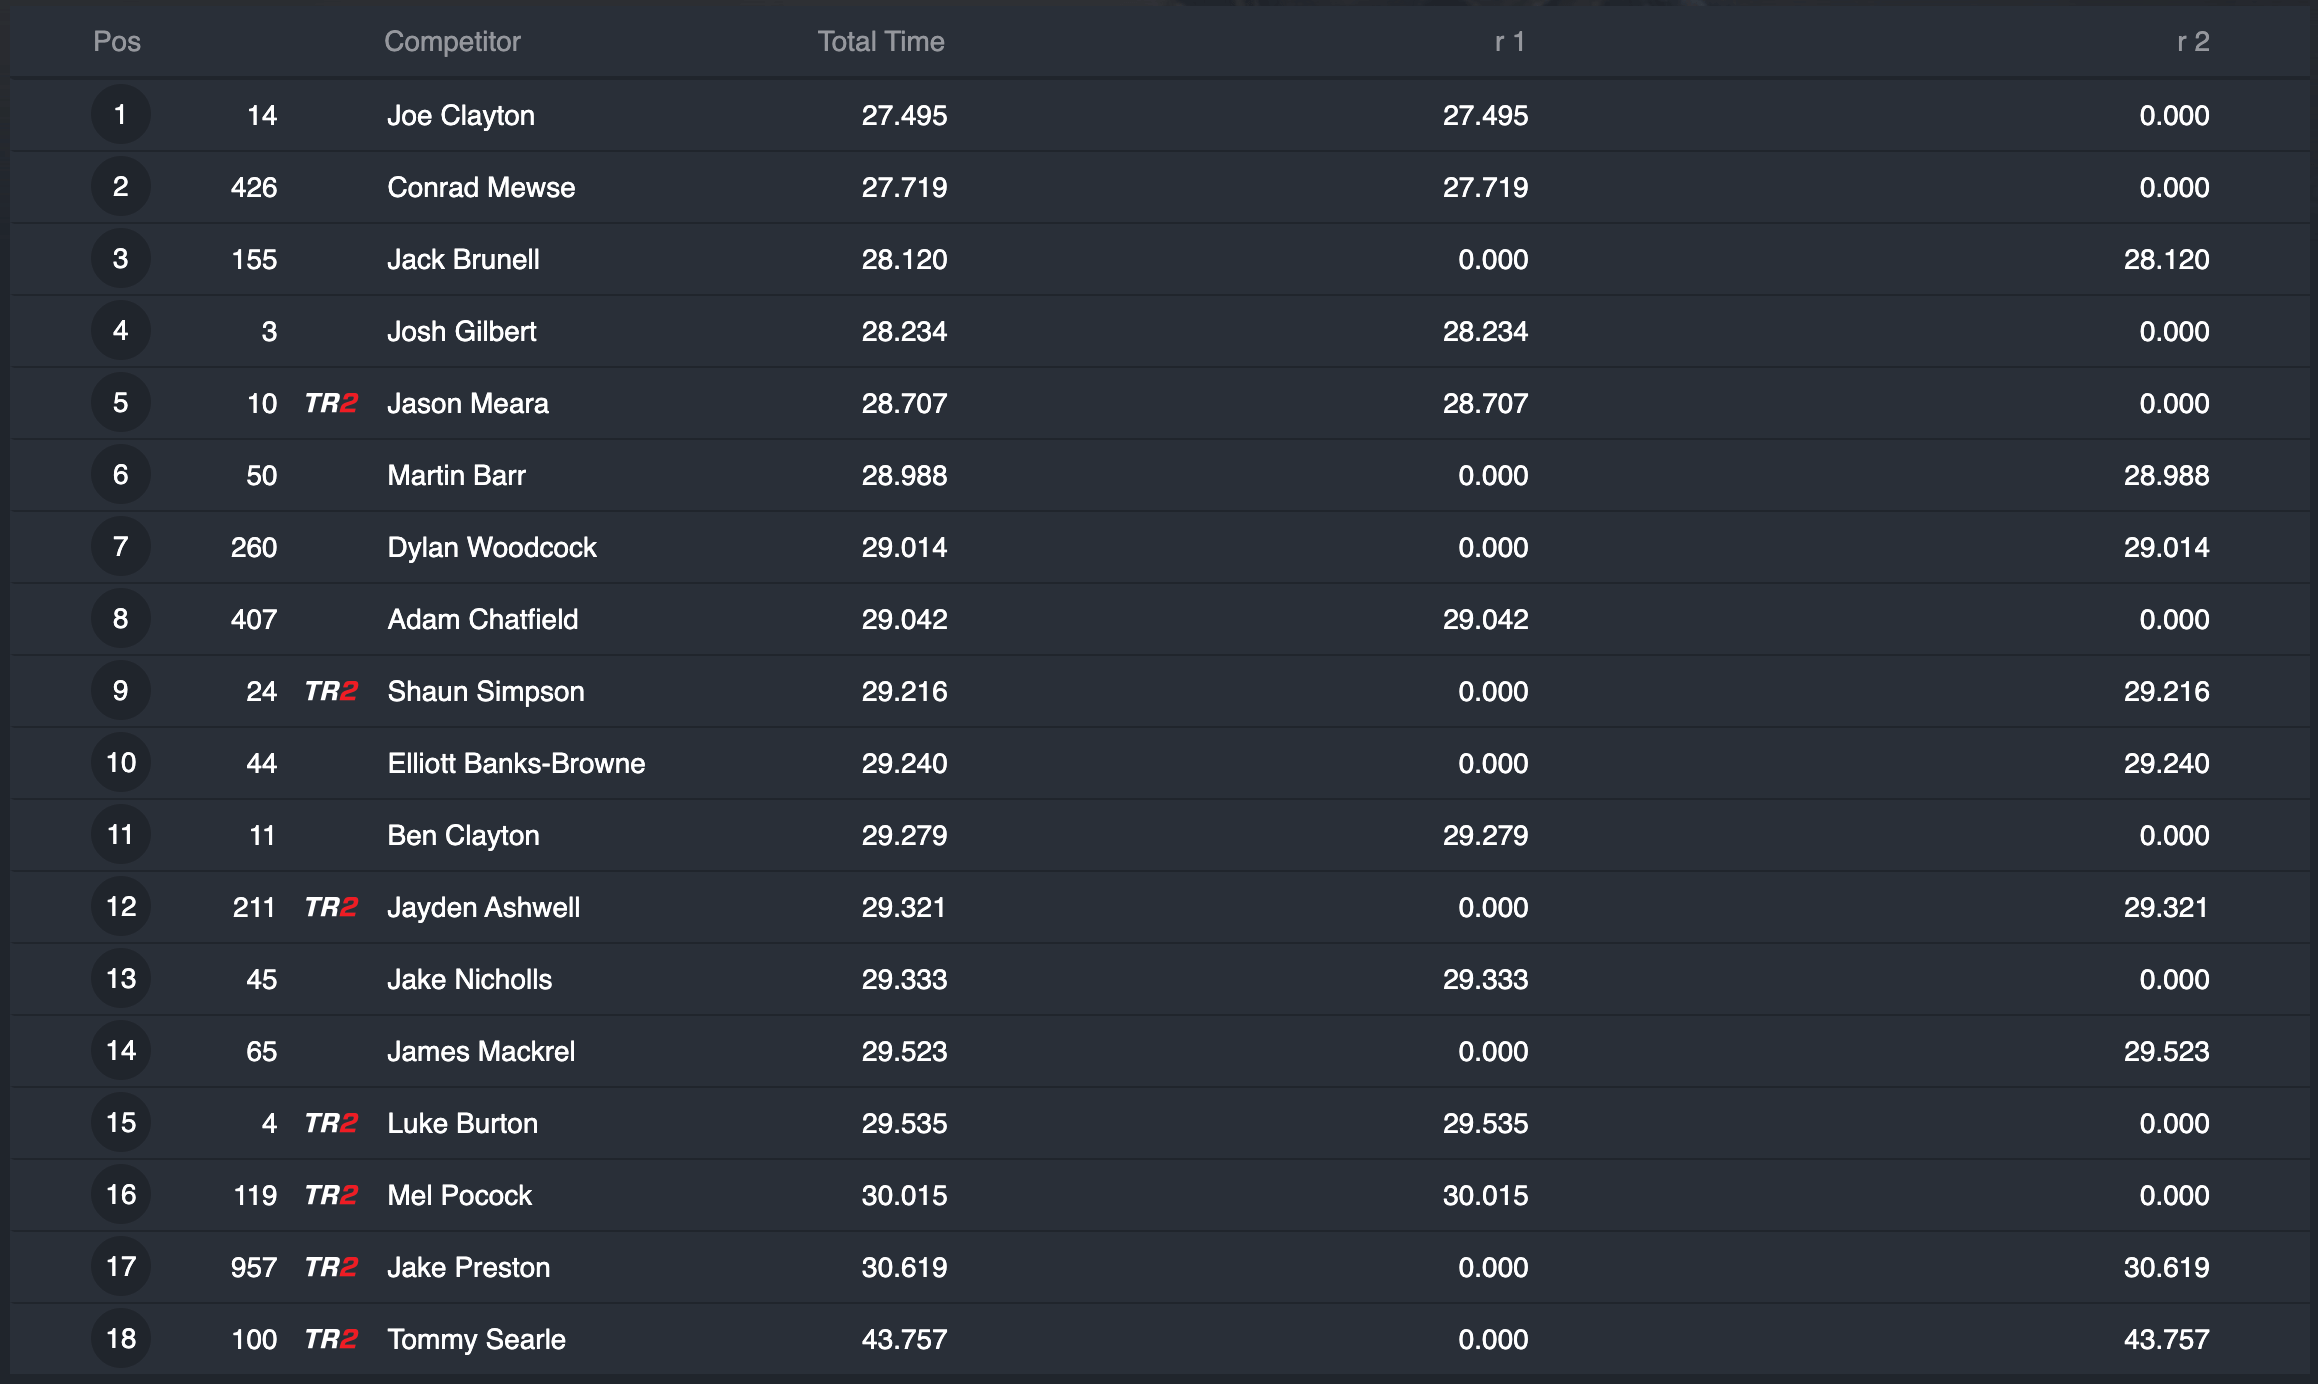
Task: Sort by the Competitor column header
Action: pyautogui.click(x=452, y=41)
